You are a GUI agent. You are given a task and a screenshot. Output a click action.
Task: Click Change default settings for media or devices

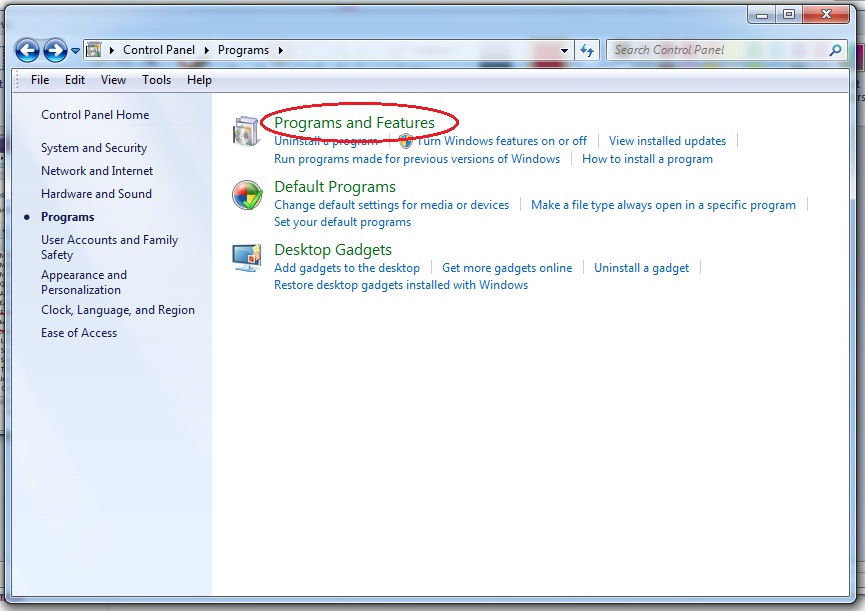point(392,205)
